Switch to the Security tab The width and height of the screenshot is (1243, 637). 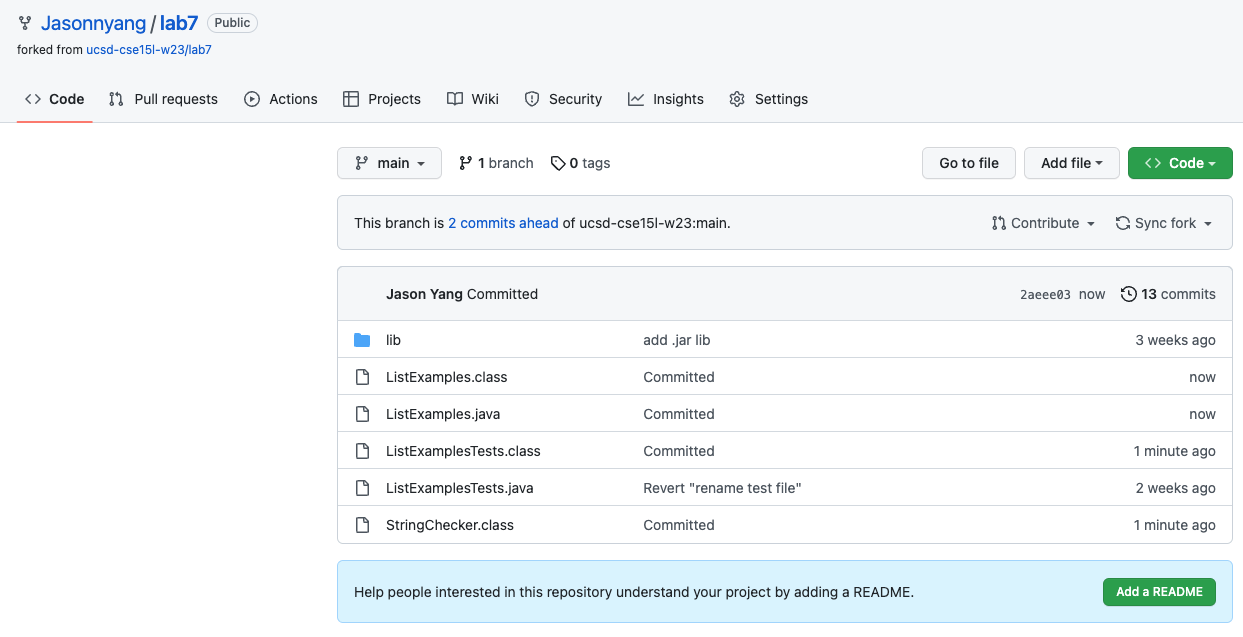pos(563,99)
